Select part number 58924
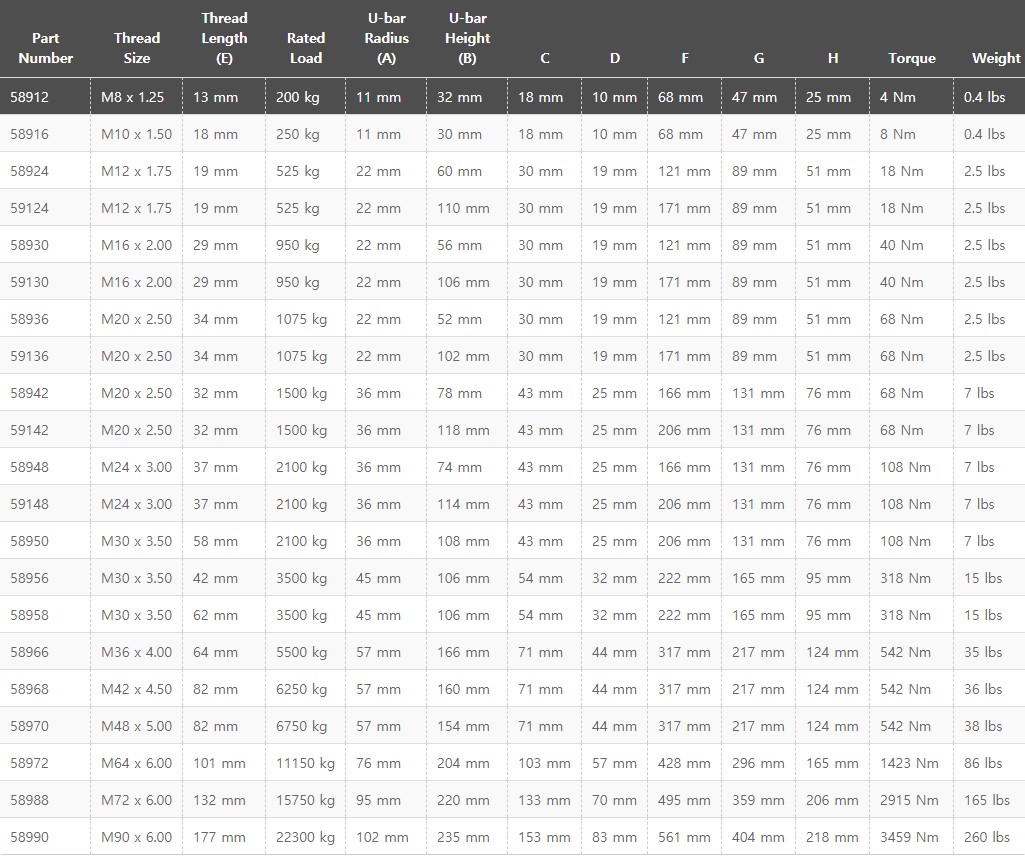Image resolution: width=1025 pixels, height=868 pixels. [29, 171]
